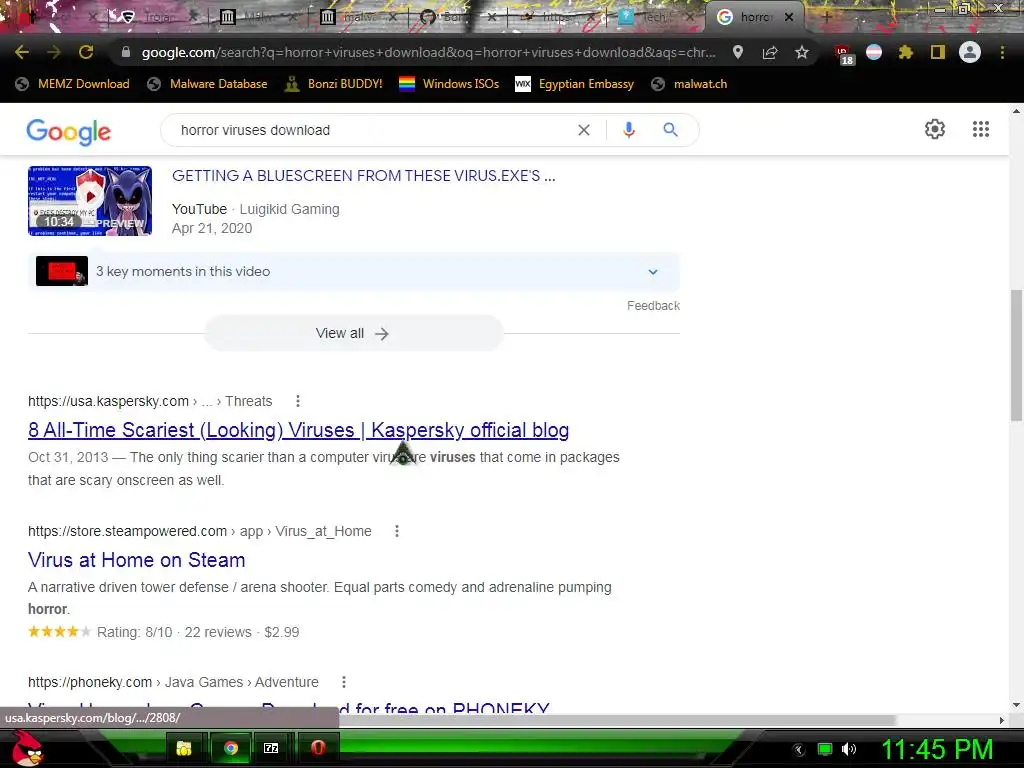Open a new browser tab

(826, 17)
